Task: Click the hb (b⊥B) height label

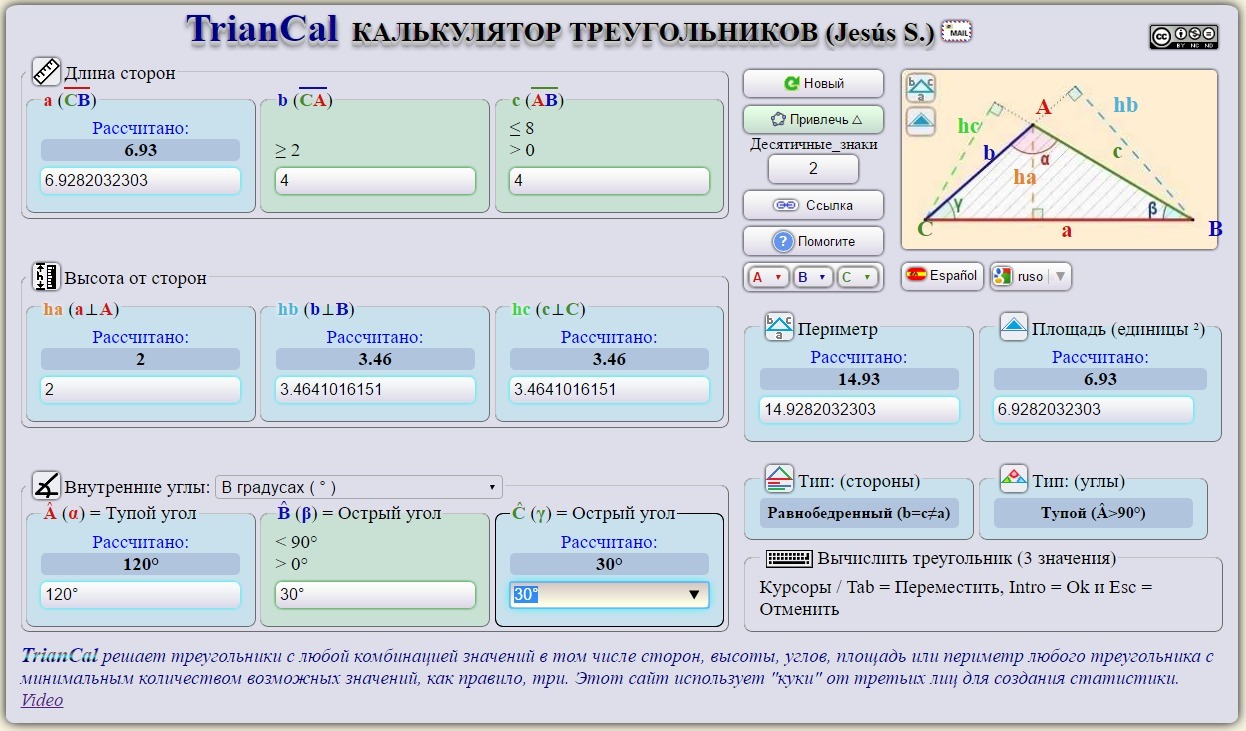Action: (x=316, y=309)
